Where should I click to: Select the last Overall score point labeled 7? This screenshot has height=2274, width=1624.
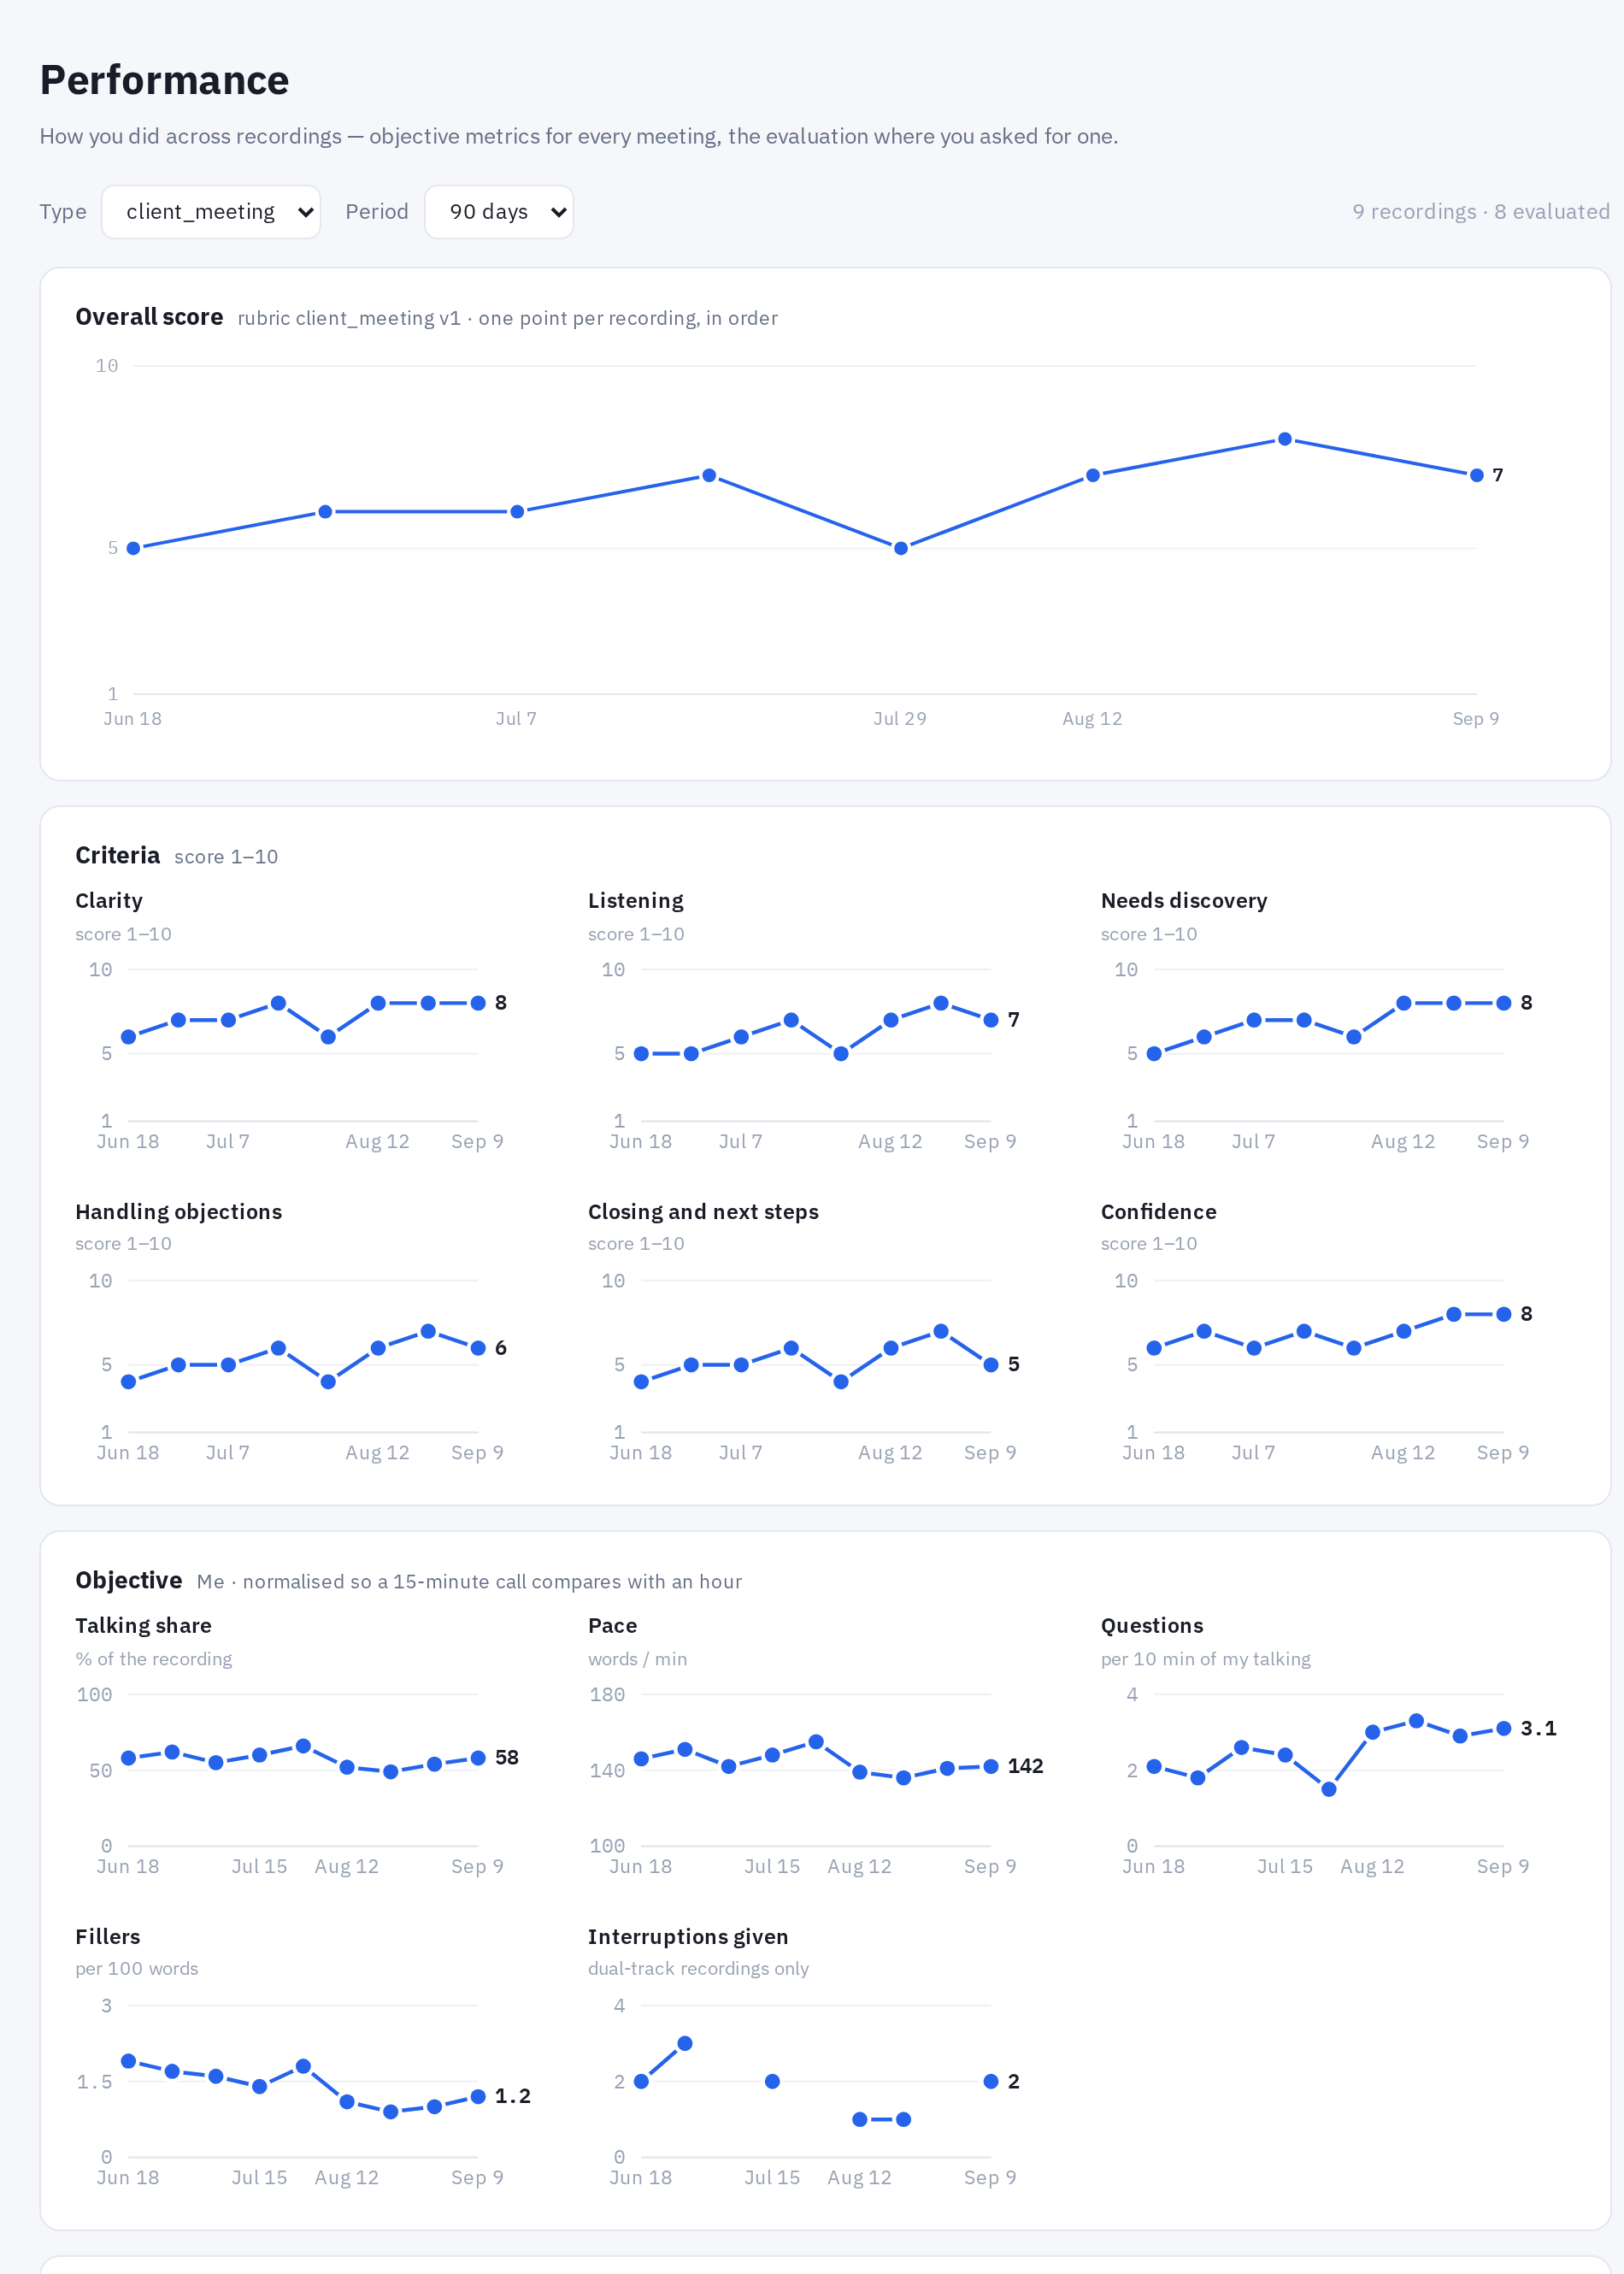point(1477,475)
